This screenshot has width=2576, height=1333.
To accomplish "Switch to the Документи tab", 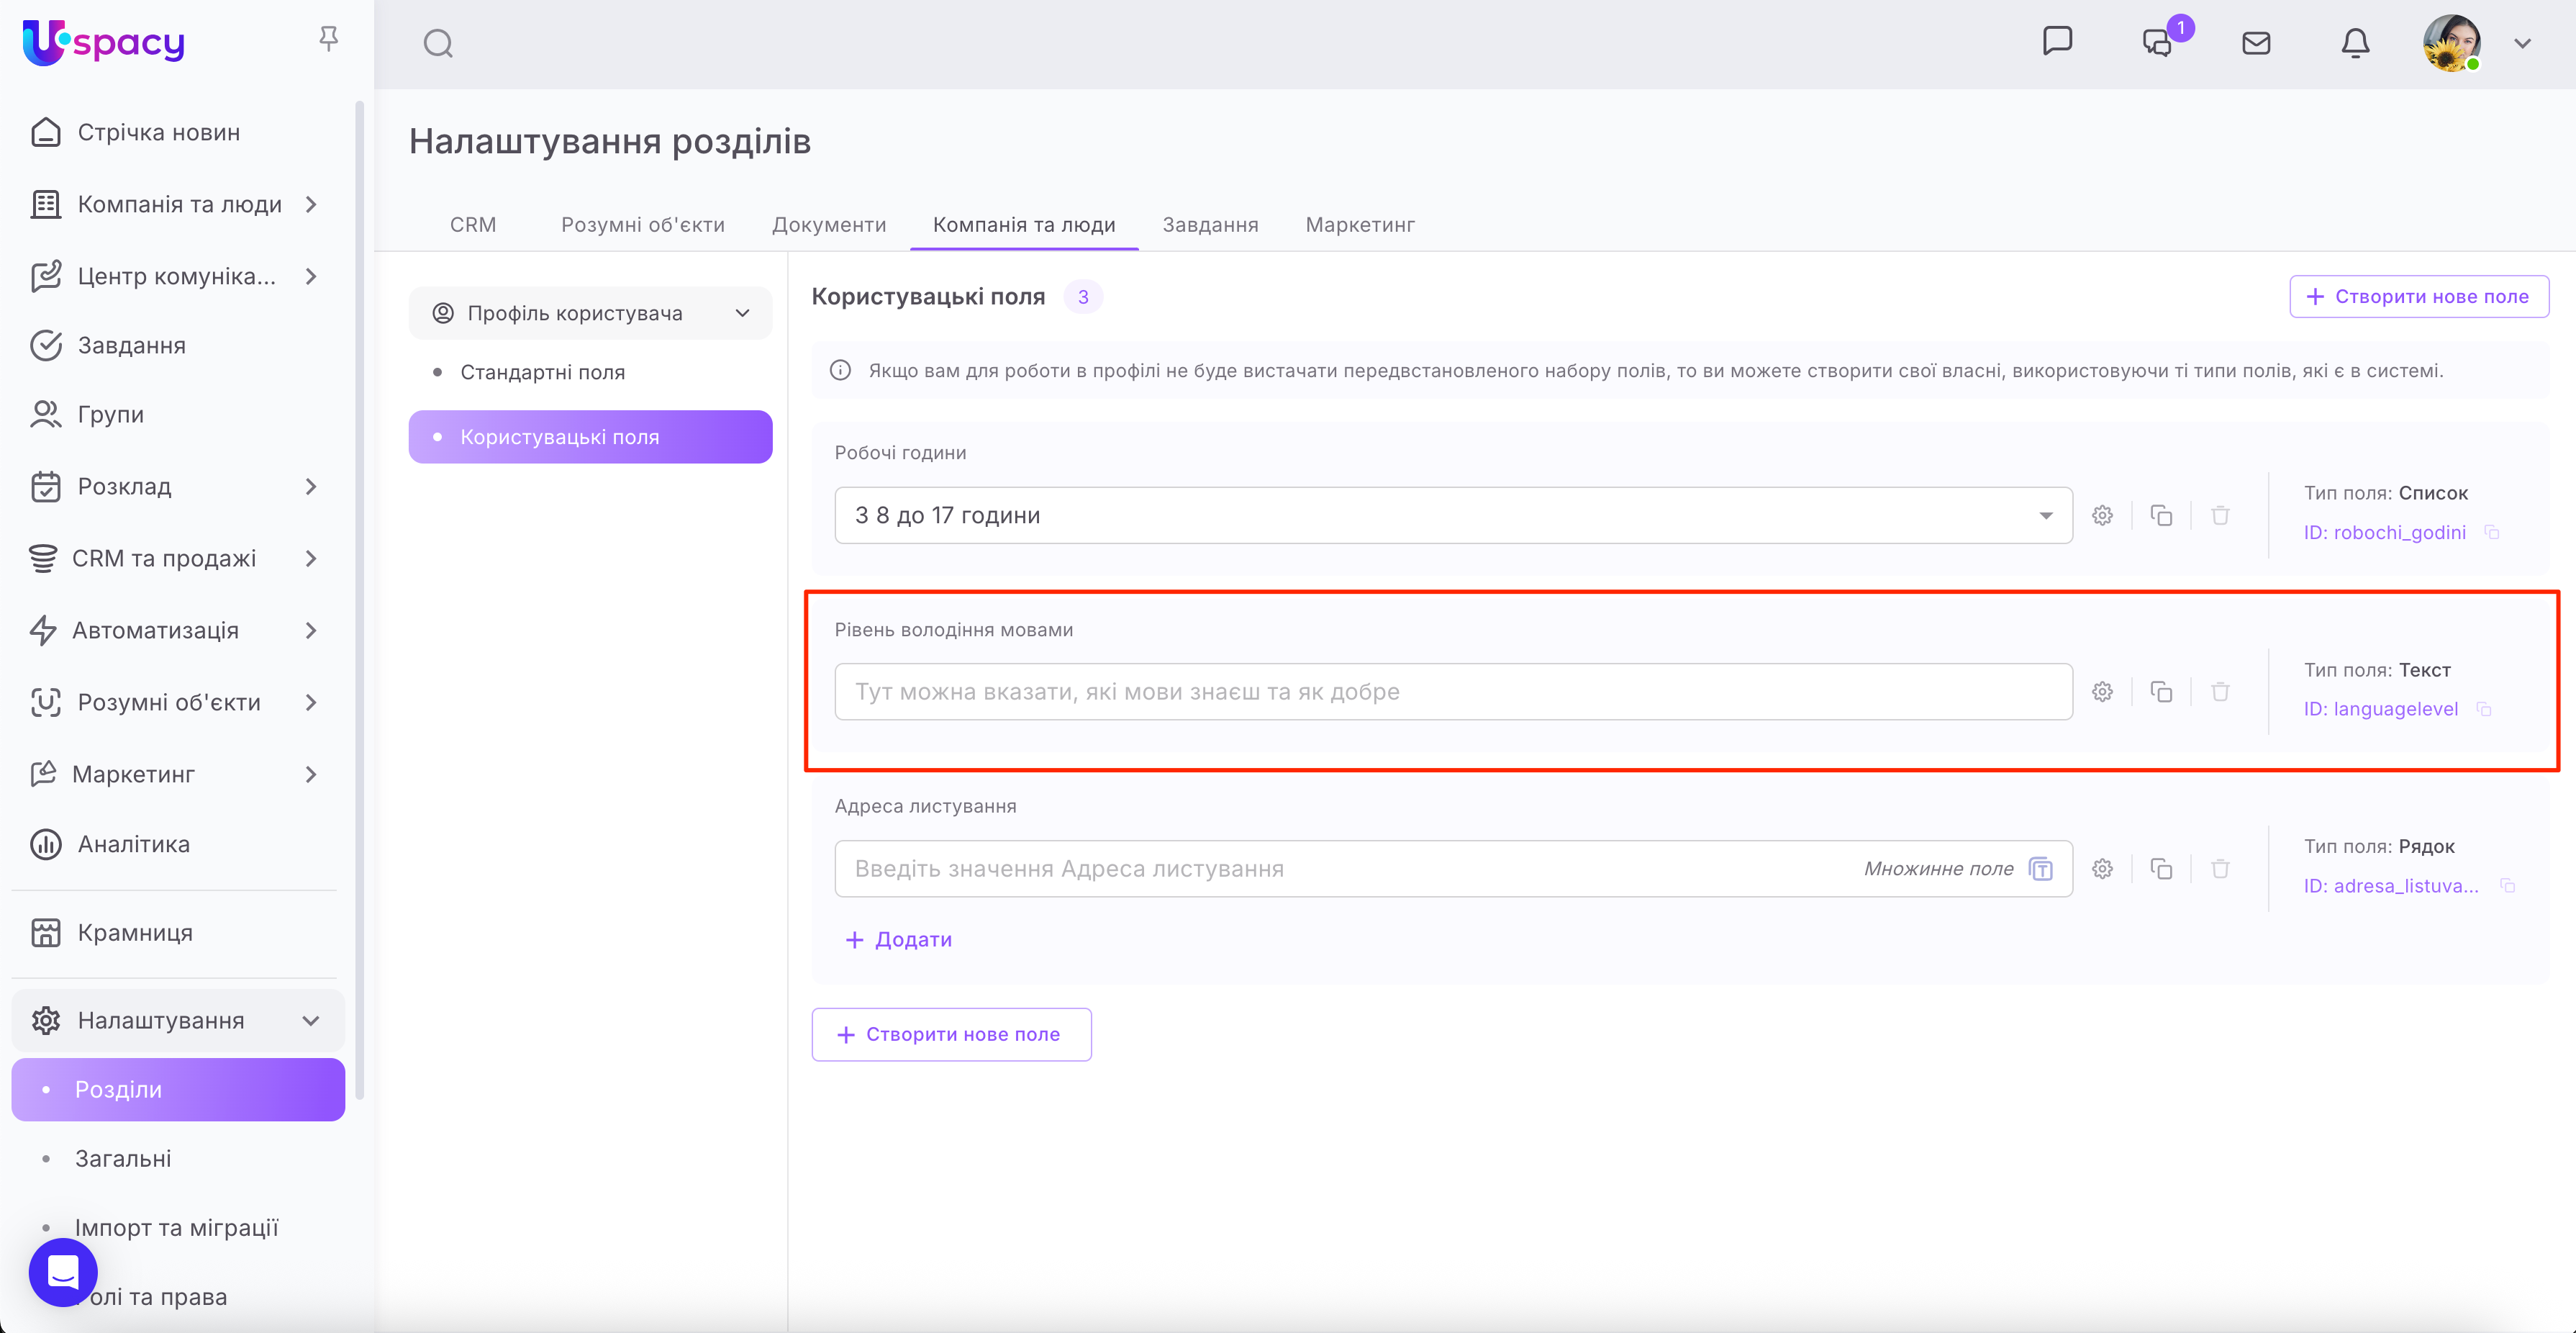I will 828,225.
